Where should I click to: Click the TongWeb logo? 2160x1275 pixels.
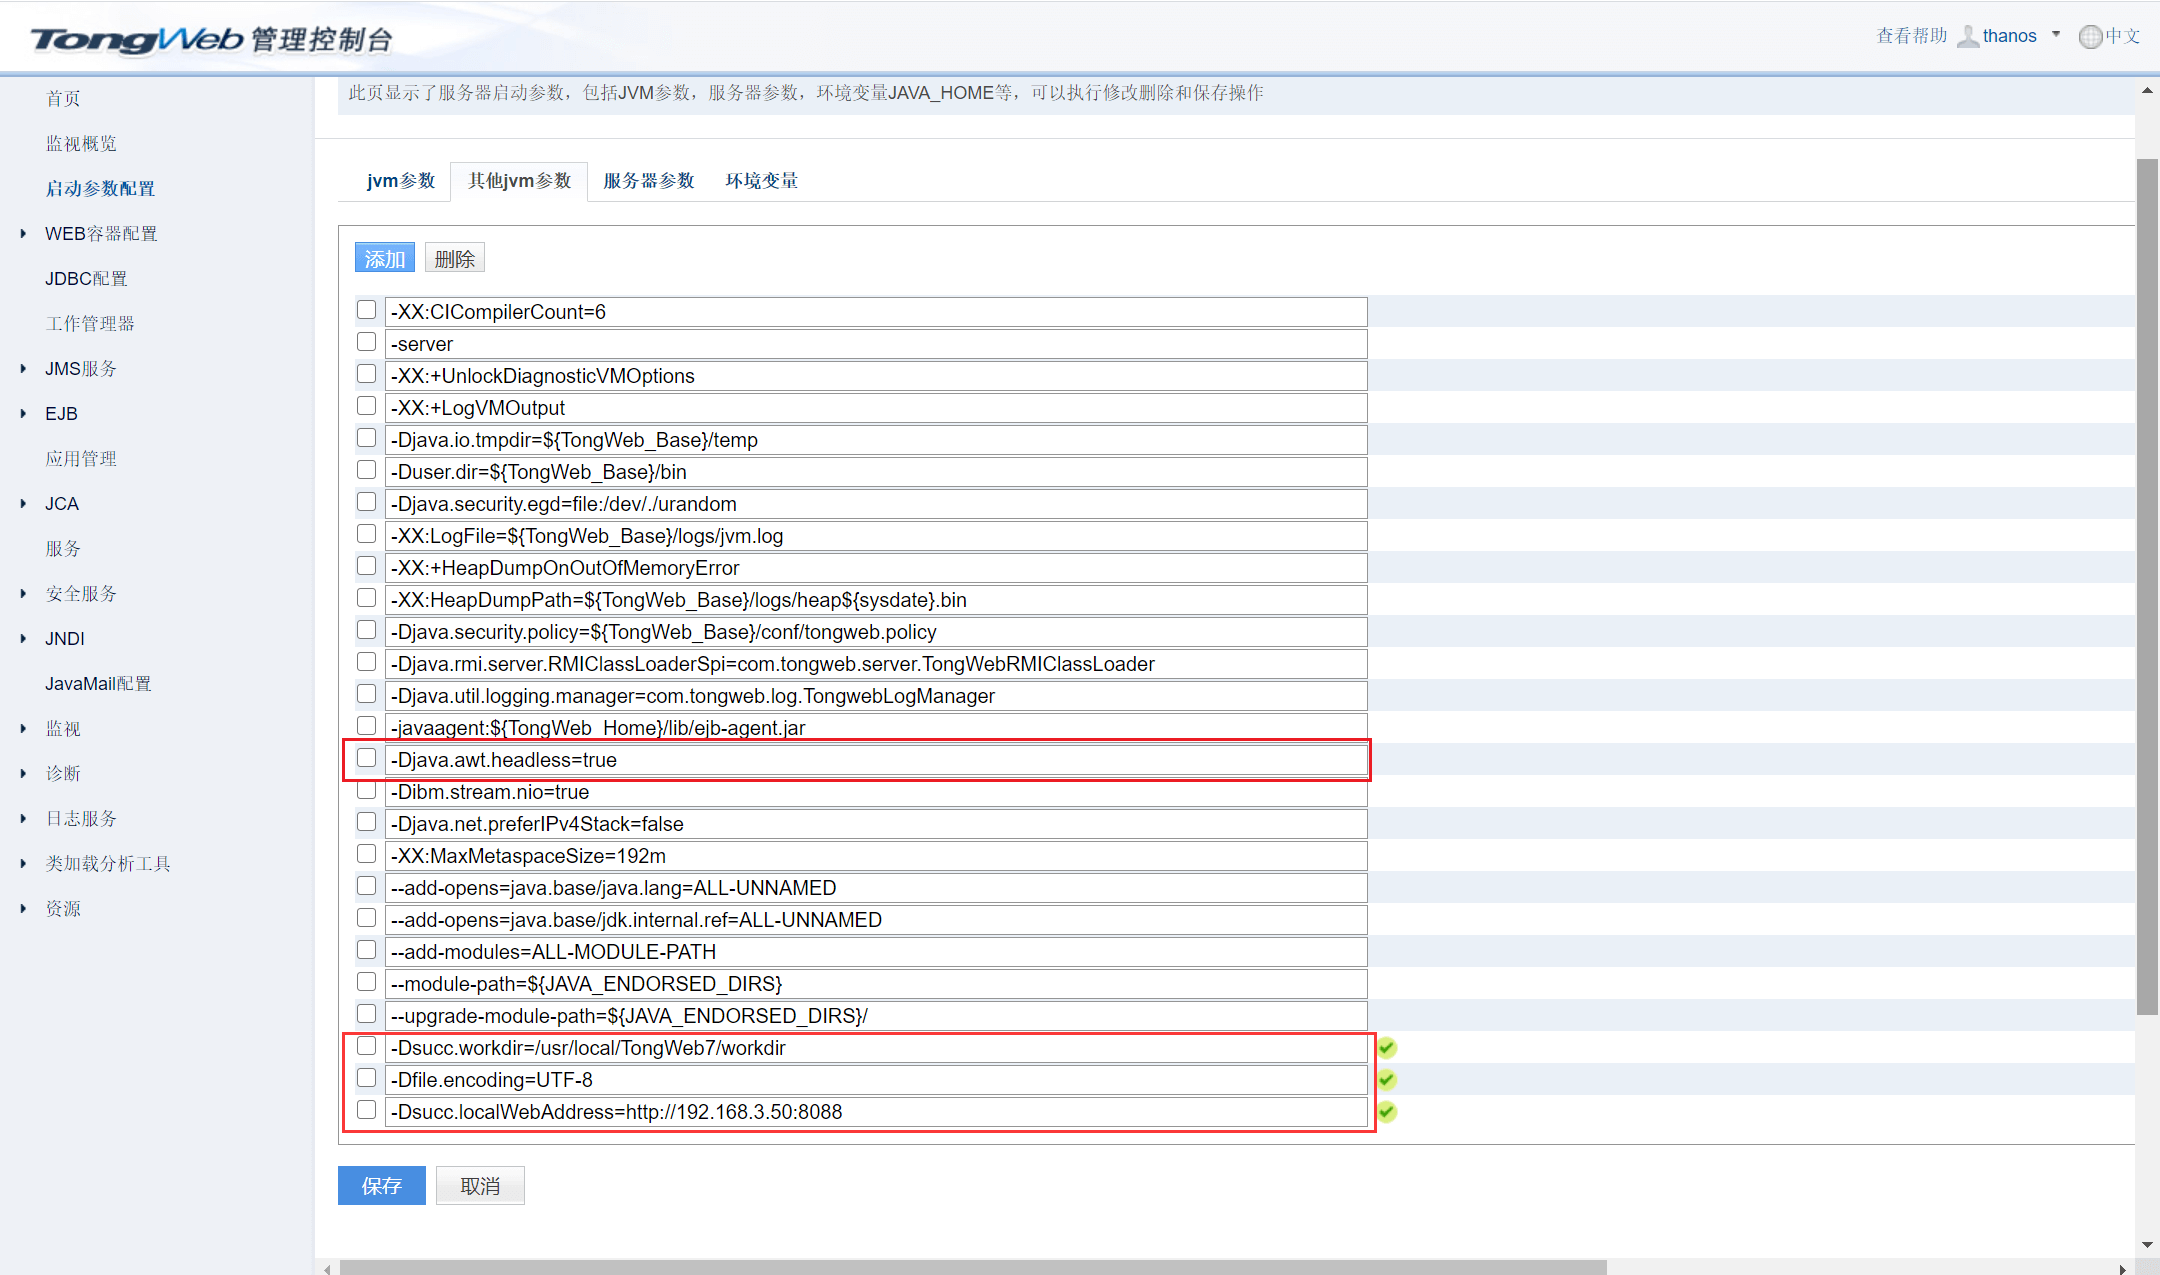pos(137,39)
